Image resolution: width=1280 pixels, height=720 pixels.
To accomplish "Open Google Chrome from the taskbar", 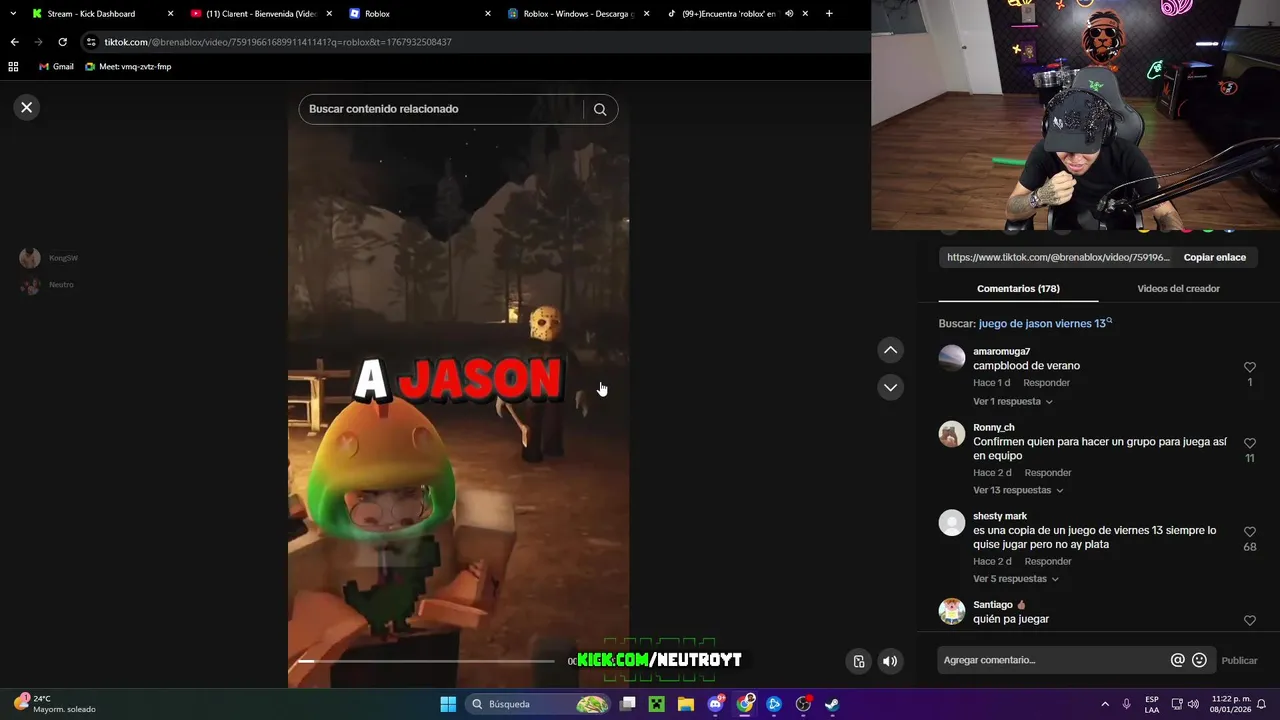I will tap(745, 704).
